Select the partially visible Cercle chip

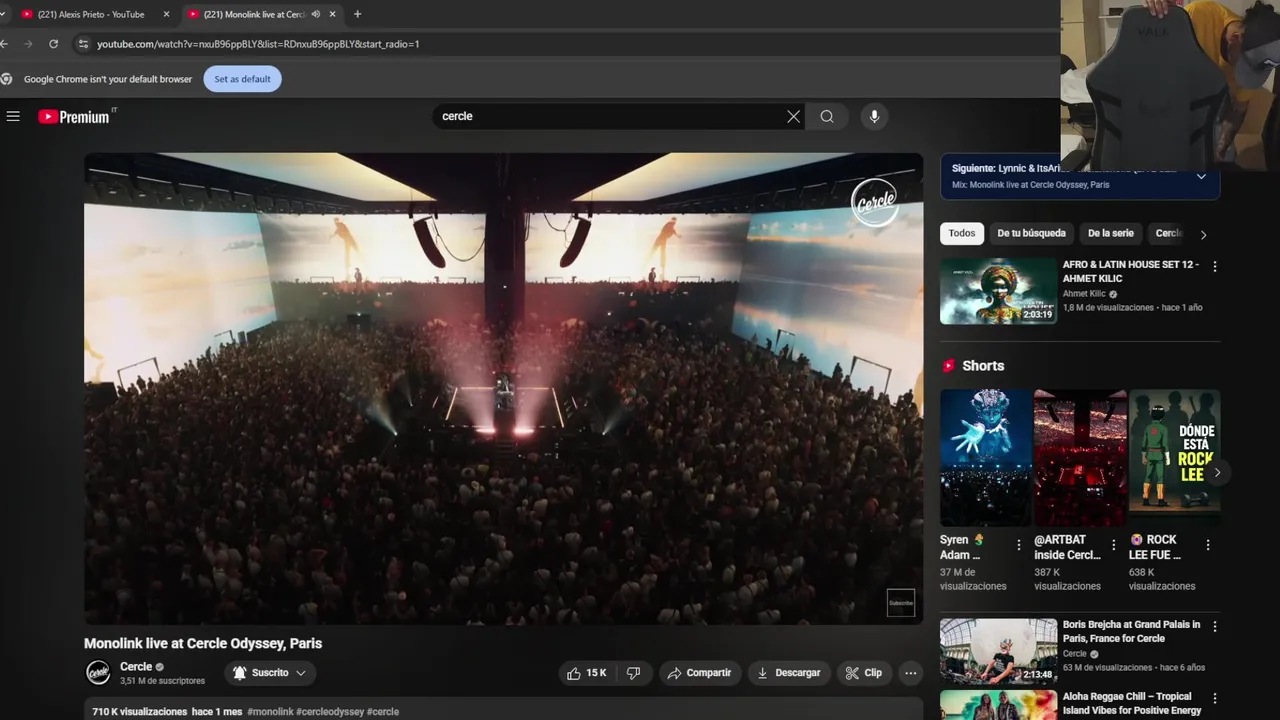tap(1167, 233)
